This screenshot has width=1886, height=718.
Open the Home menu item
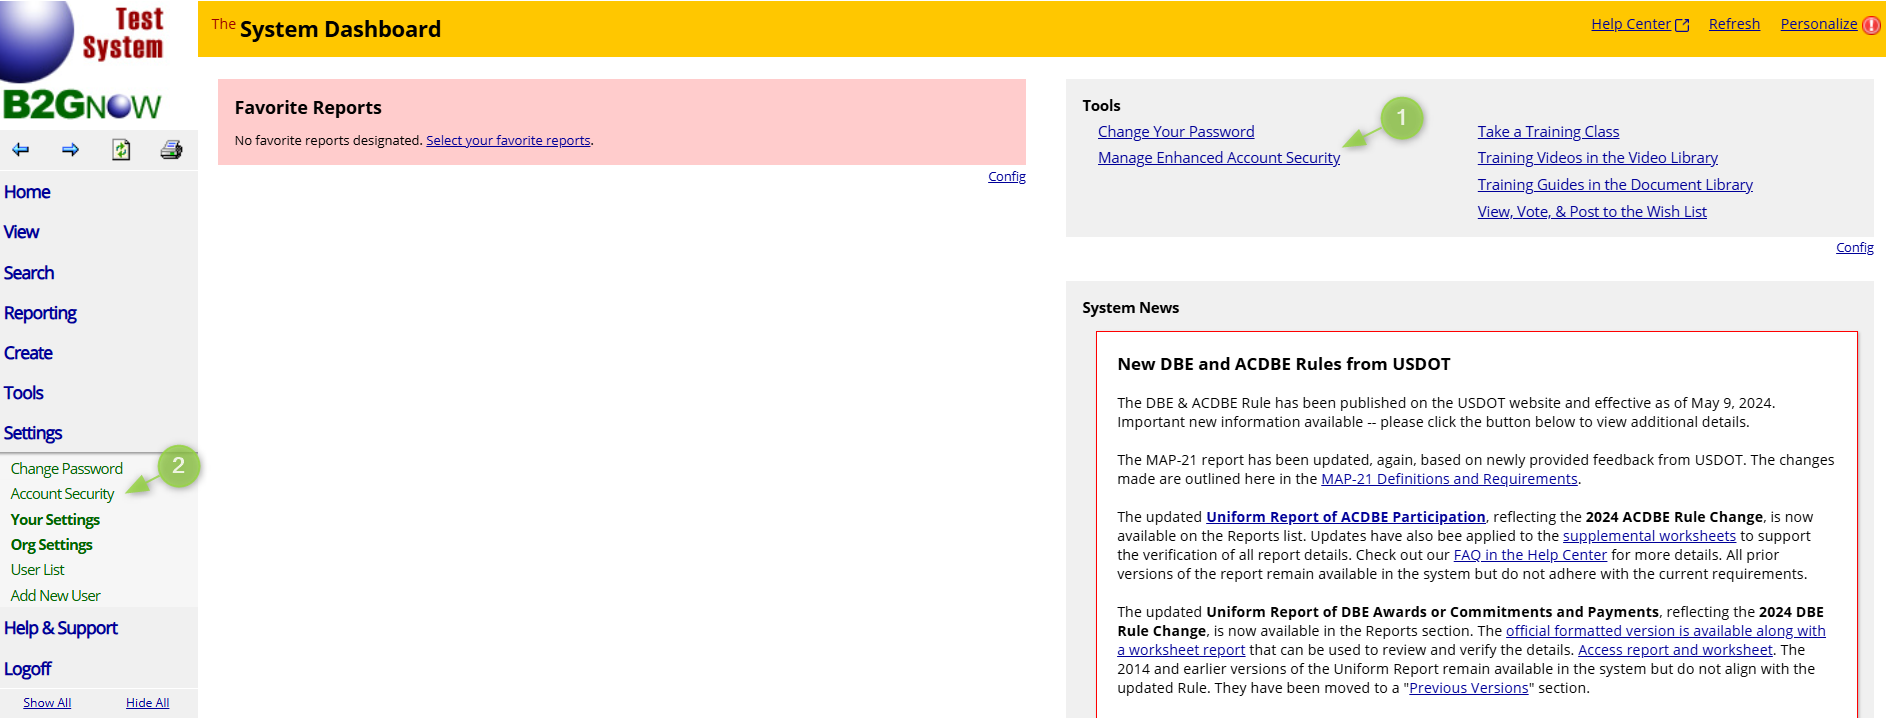point(27,192)
